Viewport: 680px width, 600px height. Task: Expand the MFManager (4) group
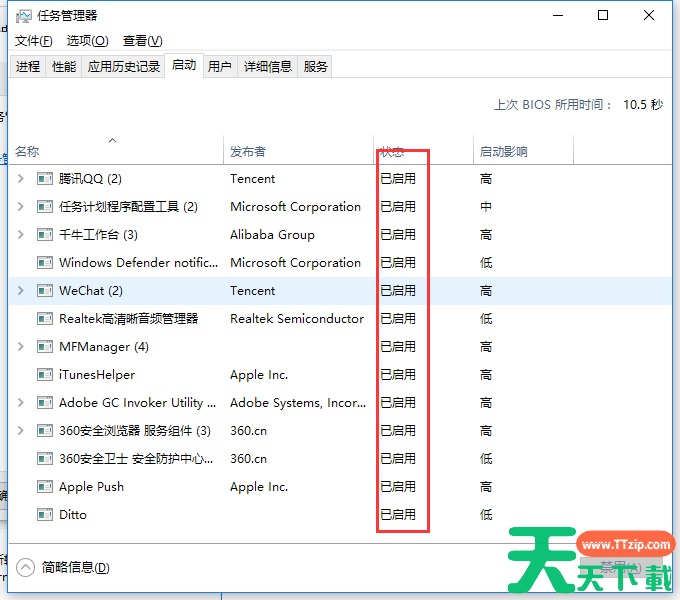(21, 347)
